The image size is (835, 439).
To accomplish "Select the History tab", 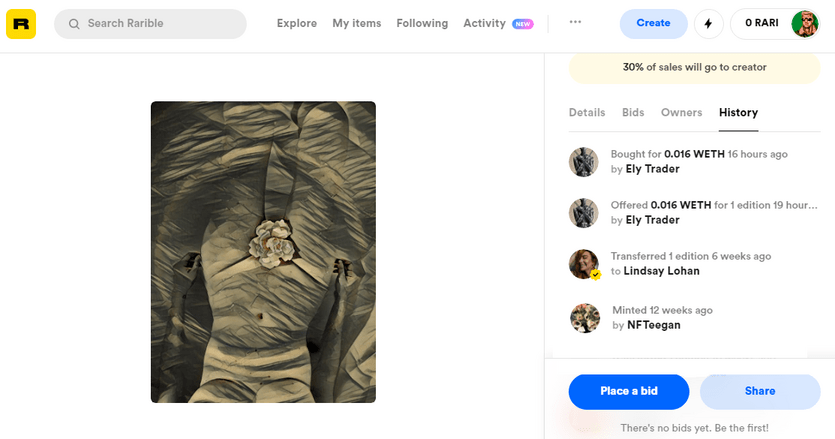I will [x=738, y=112].
